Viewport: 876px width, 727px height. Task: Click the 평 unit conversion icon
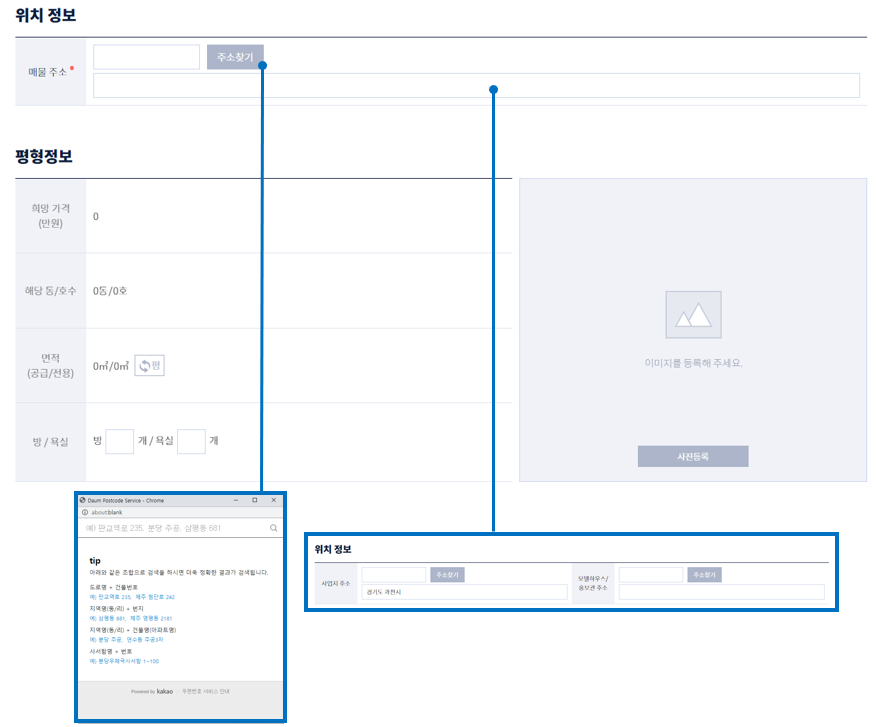point(149,366)
